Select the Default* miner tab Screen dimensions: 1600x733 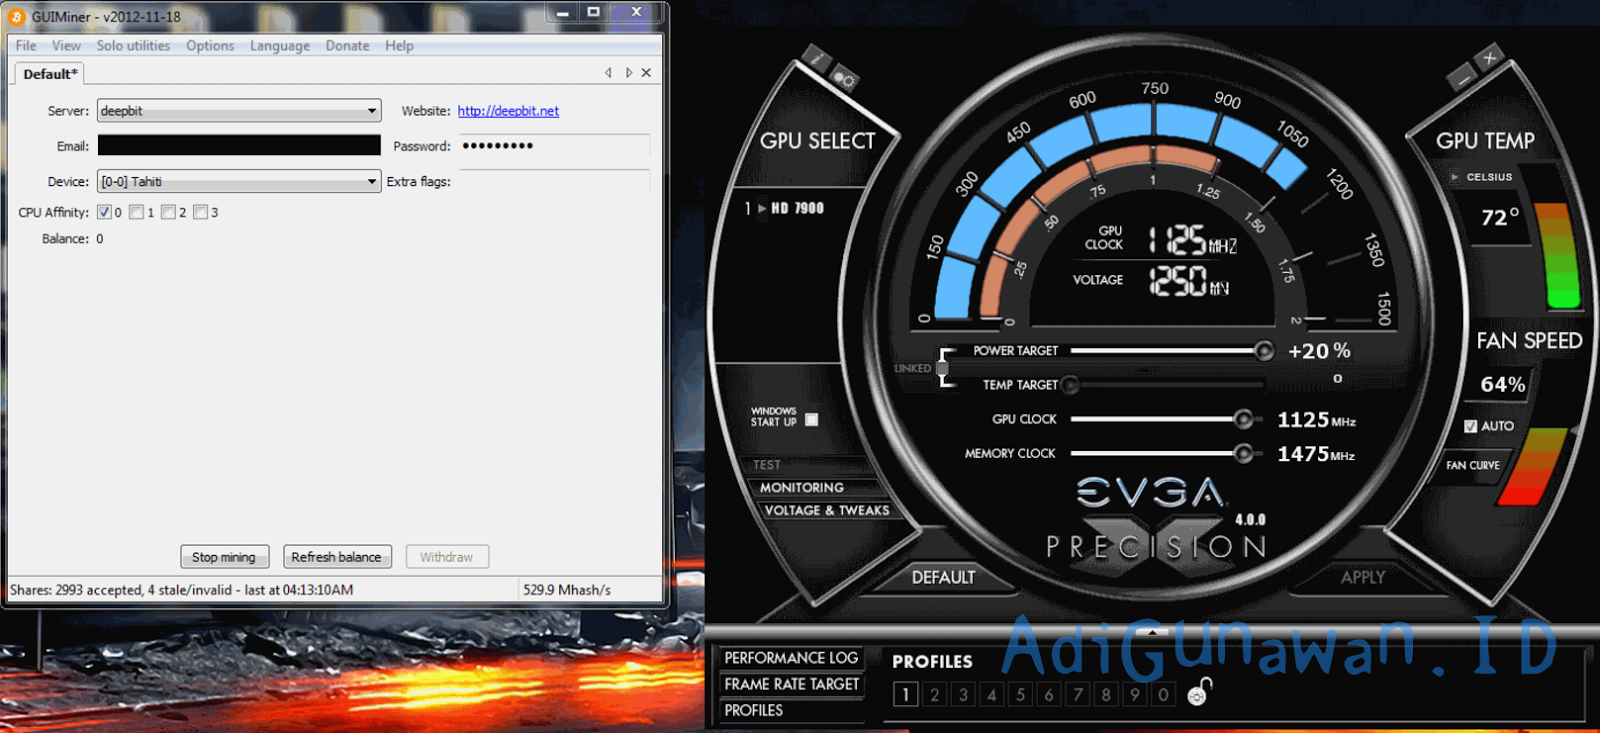(x=50, y=74)
